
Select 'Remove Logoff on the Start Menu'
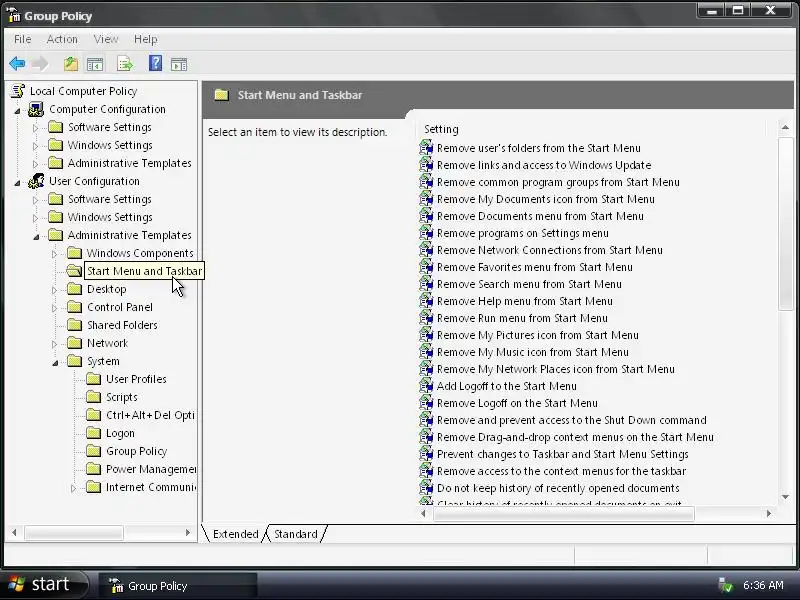[x=517, y=403]
